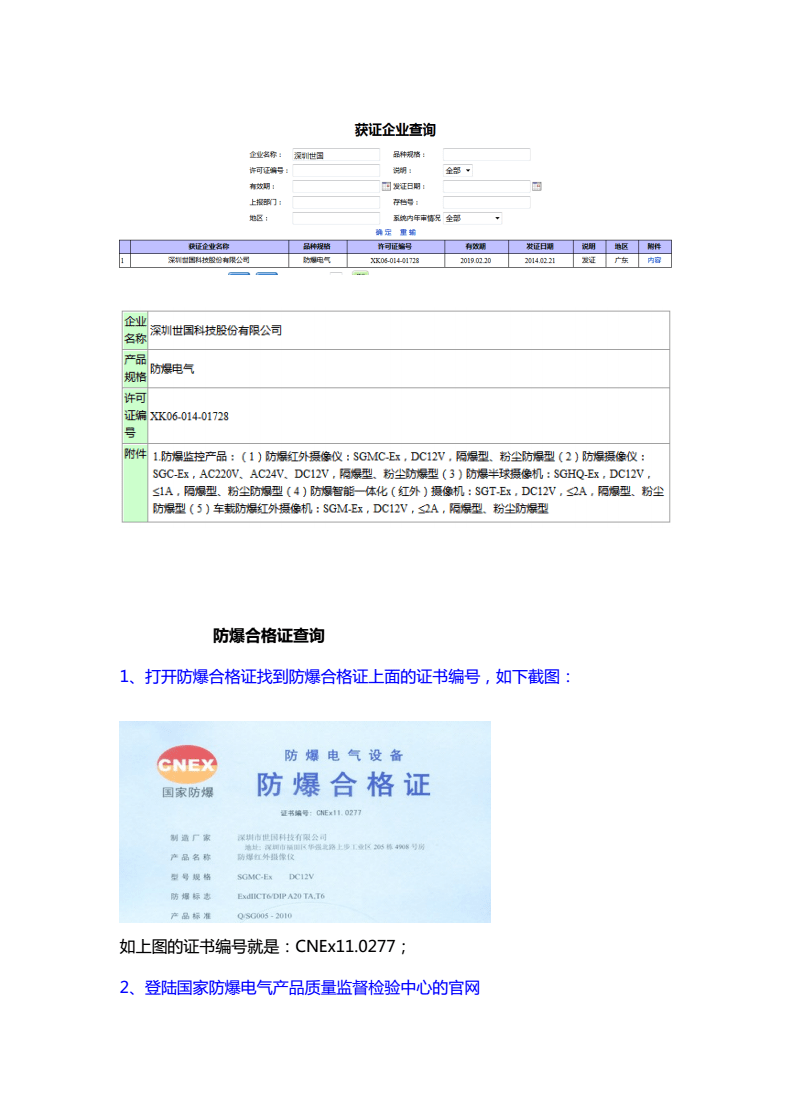This screenshot has height=1120, width=792.
Task: Open the step 2 link to 国家防爆 official site
Action: click(299, 988)
